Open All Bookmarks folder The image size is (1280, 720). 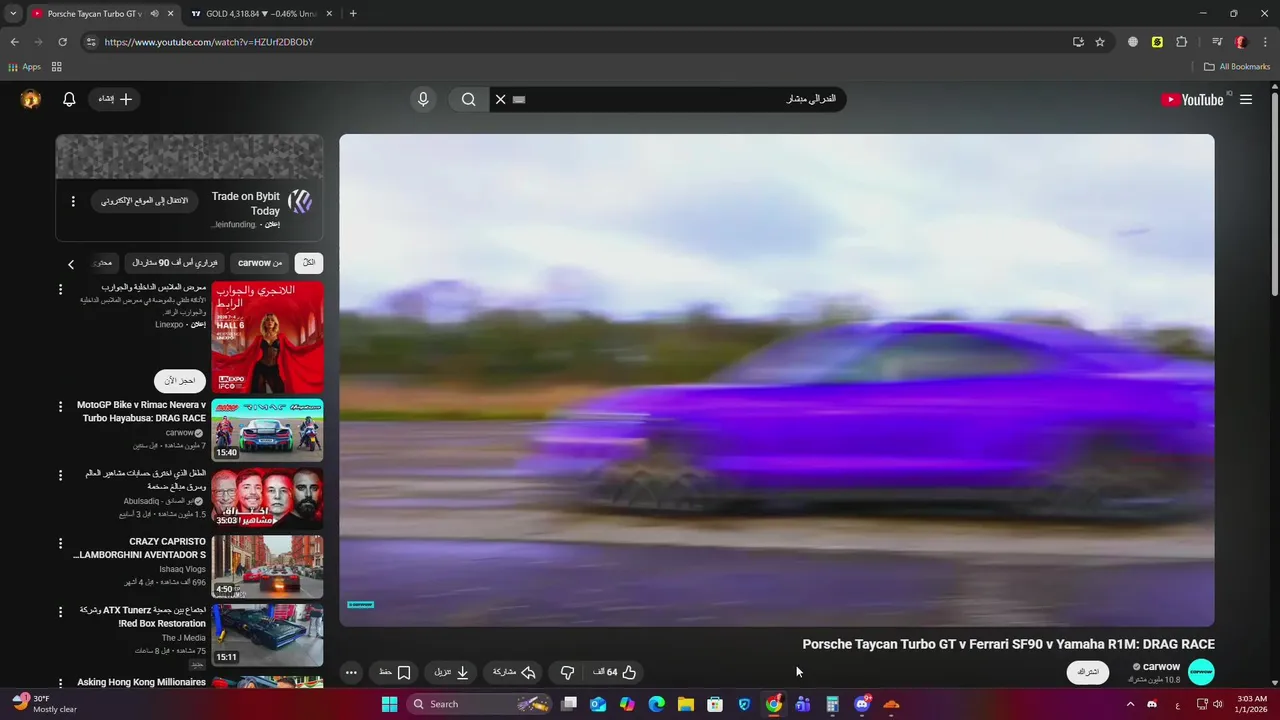tap(1237, 67)
